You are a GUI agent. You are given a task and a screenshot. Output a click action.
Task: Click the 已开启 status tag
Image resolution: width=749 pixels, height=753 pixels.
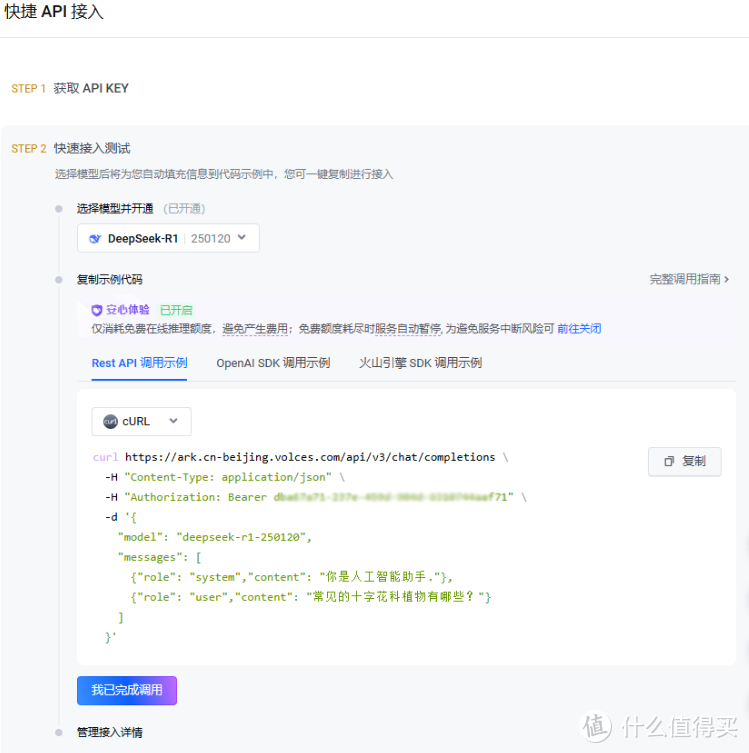coord(176,310)
